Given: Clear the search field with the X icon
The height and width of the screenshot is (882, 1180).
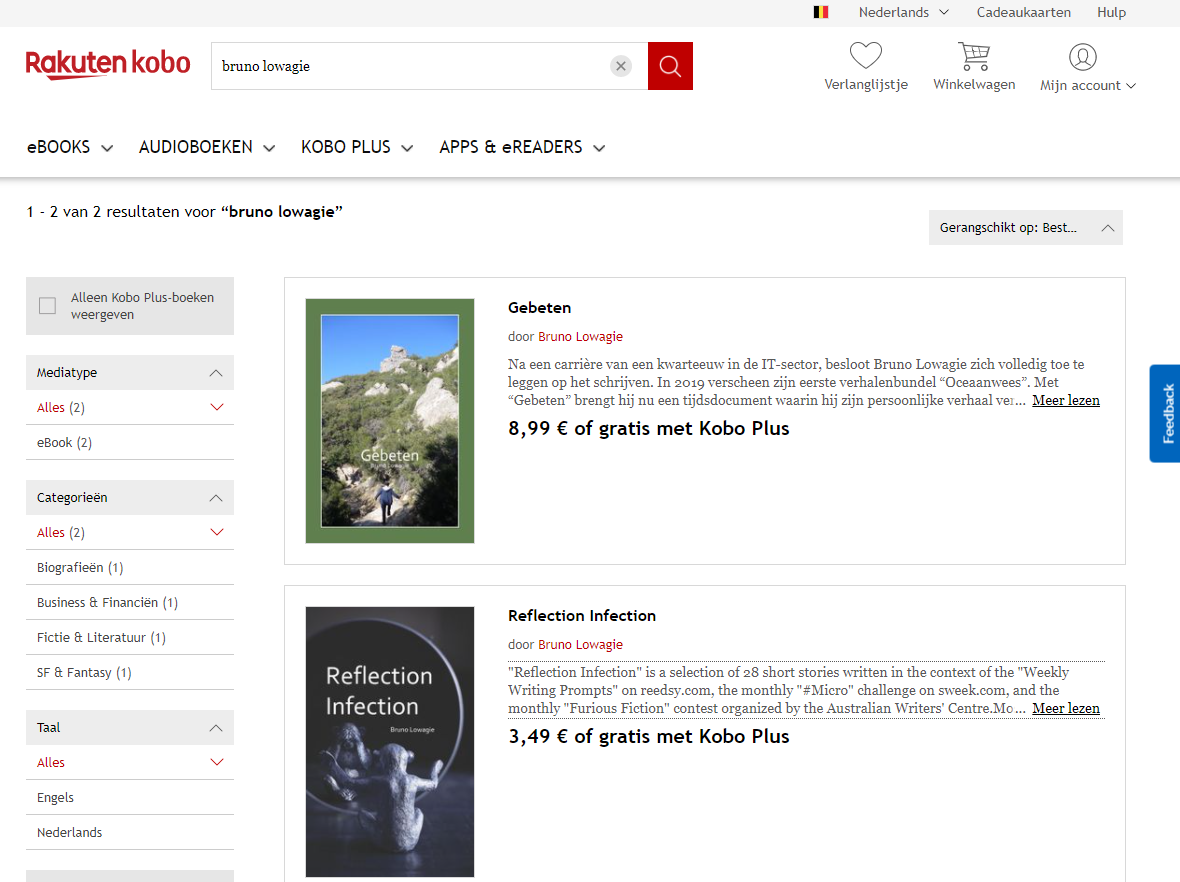Looking at the screenshot, I should [621, 66].
